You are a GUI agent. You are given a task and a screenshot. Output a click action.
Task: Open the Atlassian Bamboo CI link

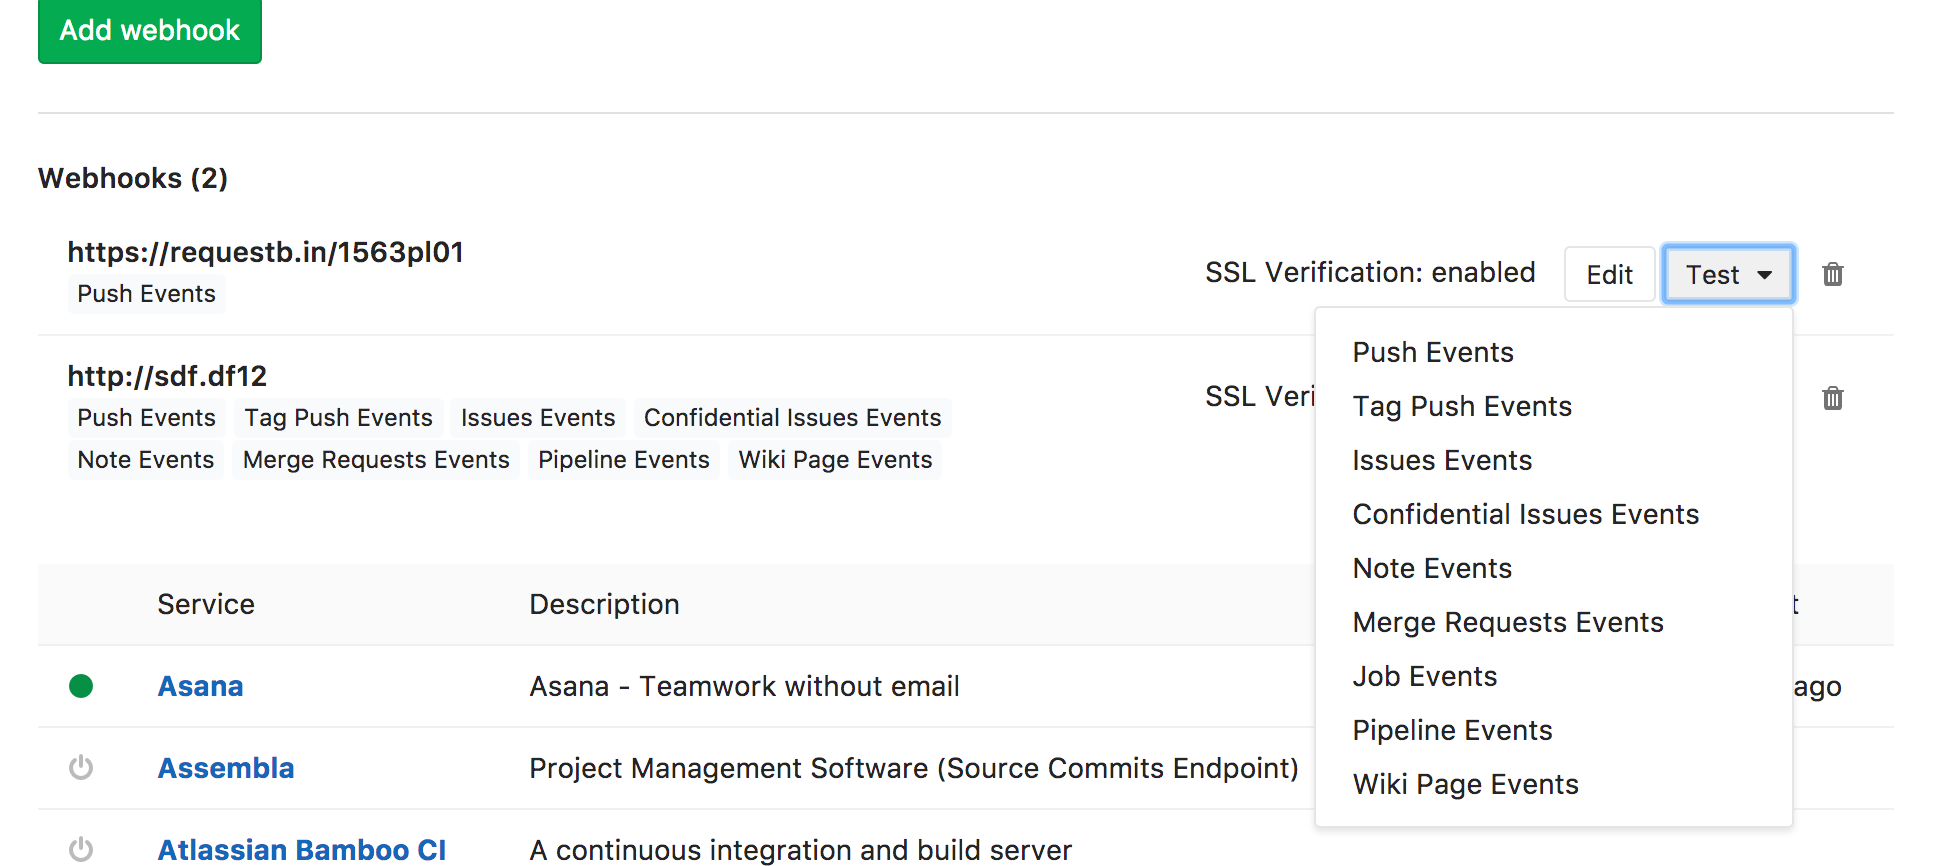[302, 849]
